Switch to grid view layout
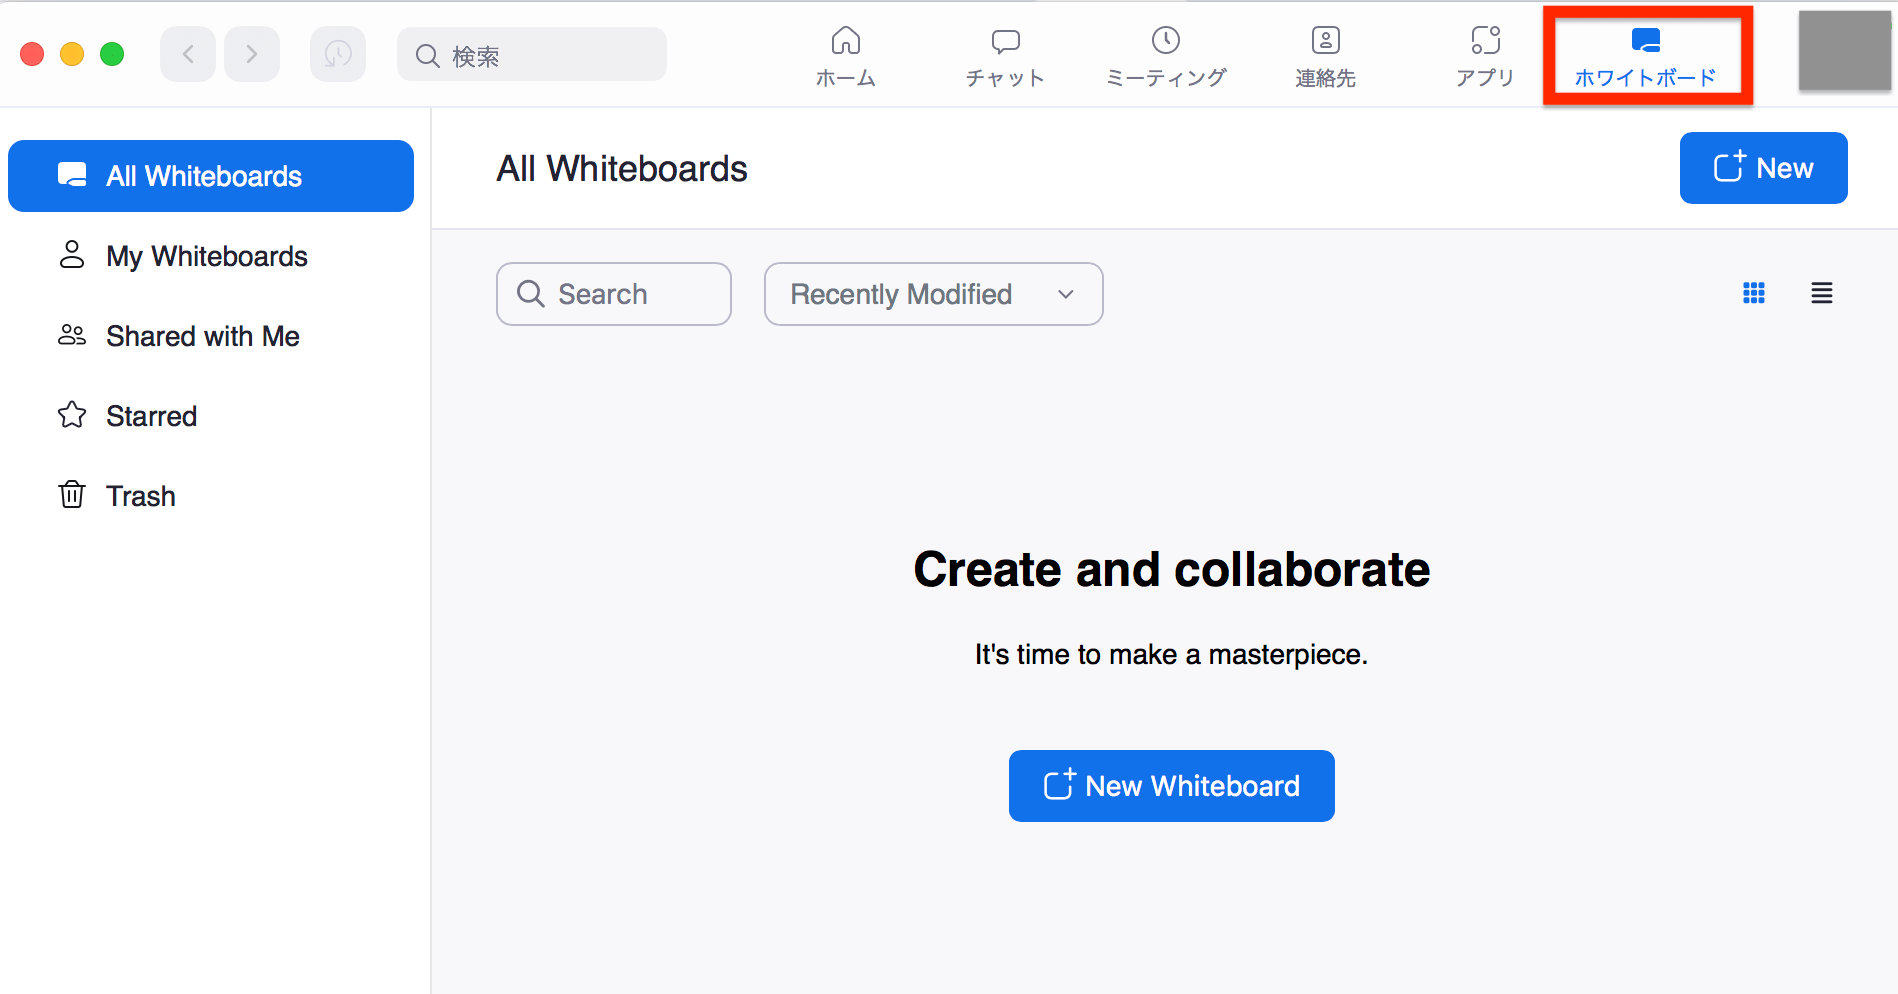Viewport: 1898px width, 994px height. pos(1754,293)
